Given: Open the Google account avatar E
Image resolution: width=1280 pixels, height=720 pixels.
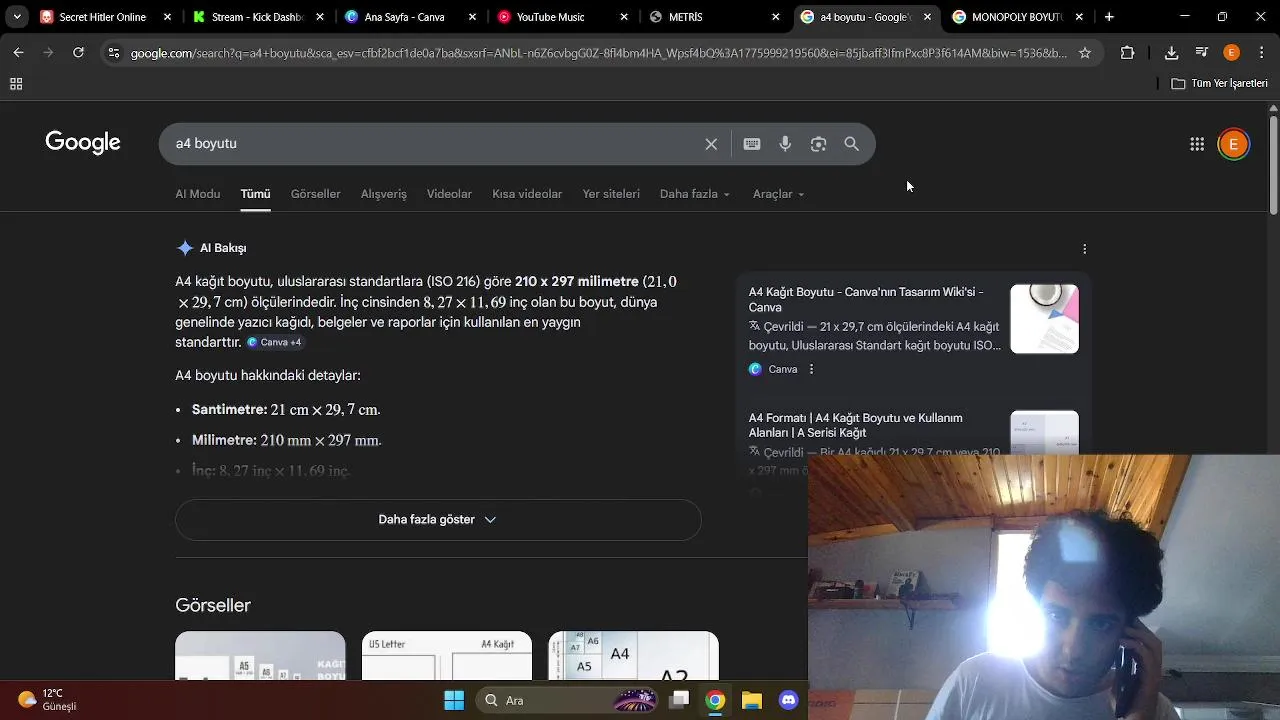Looking at the screenshot, I should point(1233,144).
